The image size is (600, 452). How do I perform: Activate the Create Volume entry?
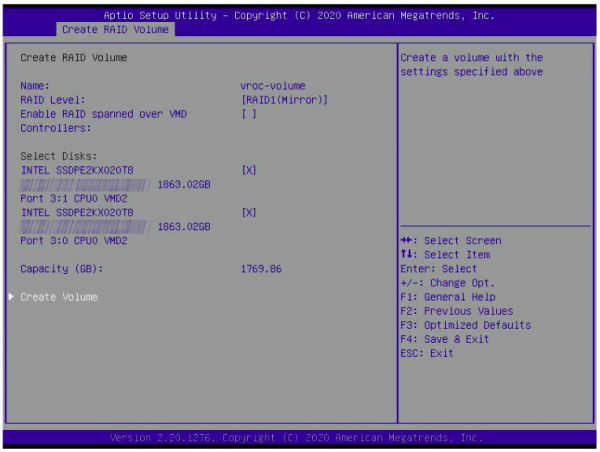click(x=59, y=297)
